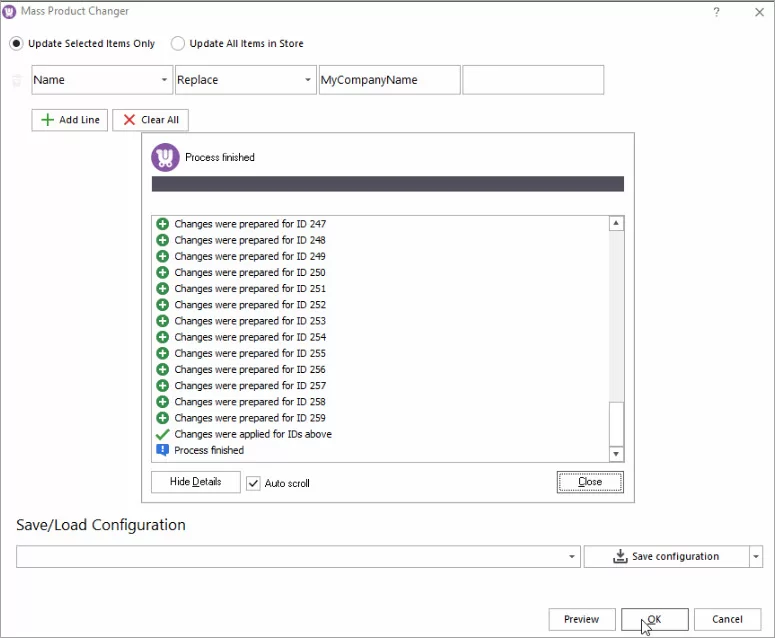
Task: Open the Save configuration split arrow
Action: coord(756,557)
